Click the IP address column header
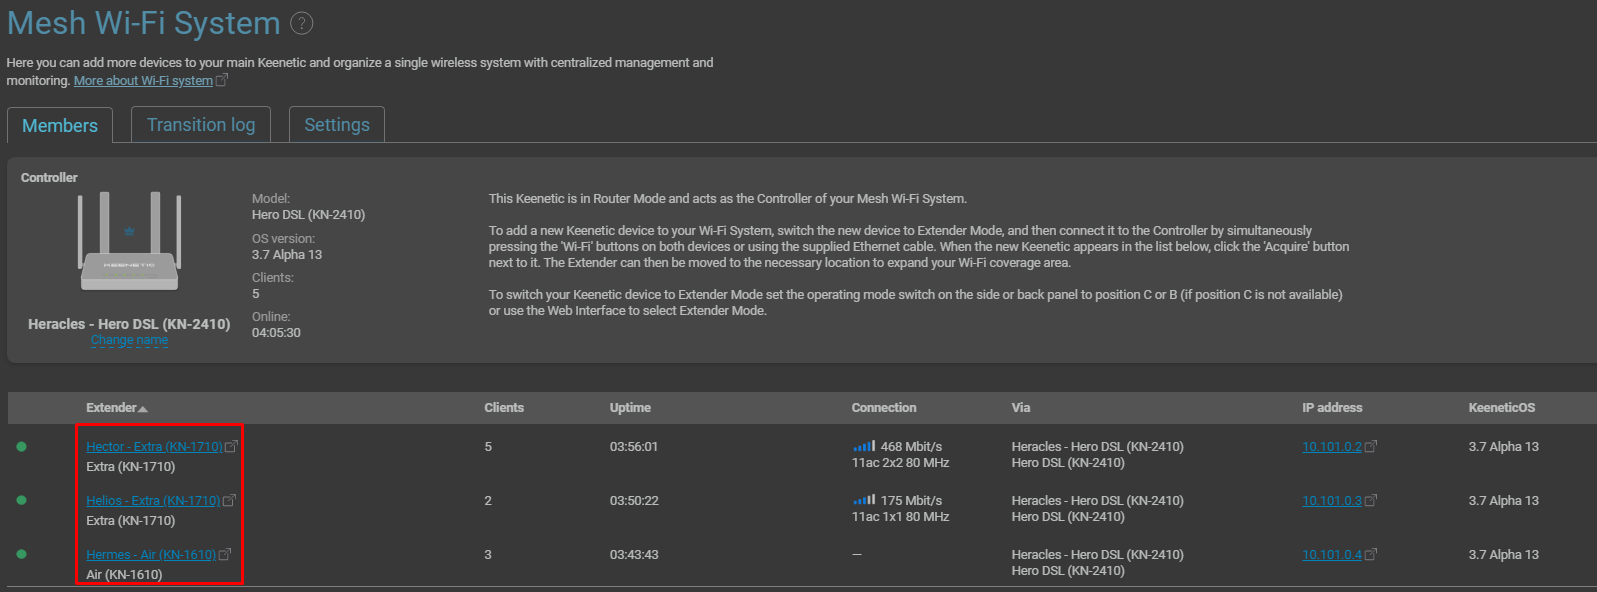1597x592 pixels. (x=1332, y=408)
